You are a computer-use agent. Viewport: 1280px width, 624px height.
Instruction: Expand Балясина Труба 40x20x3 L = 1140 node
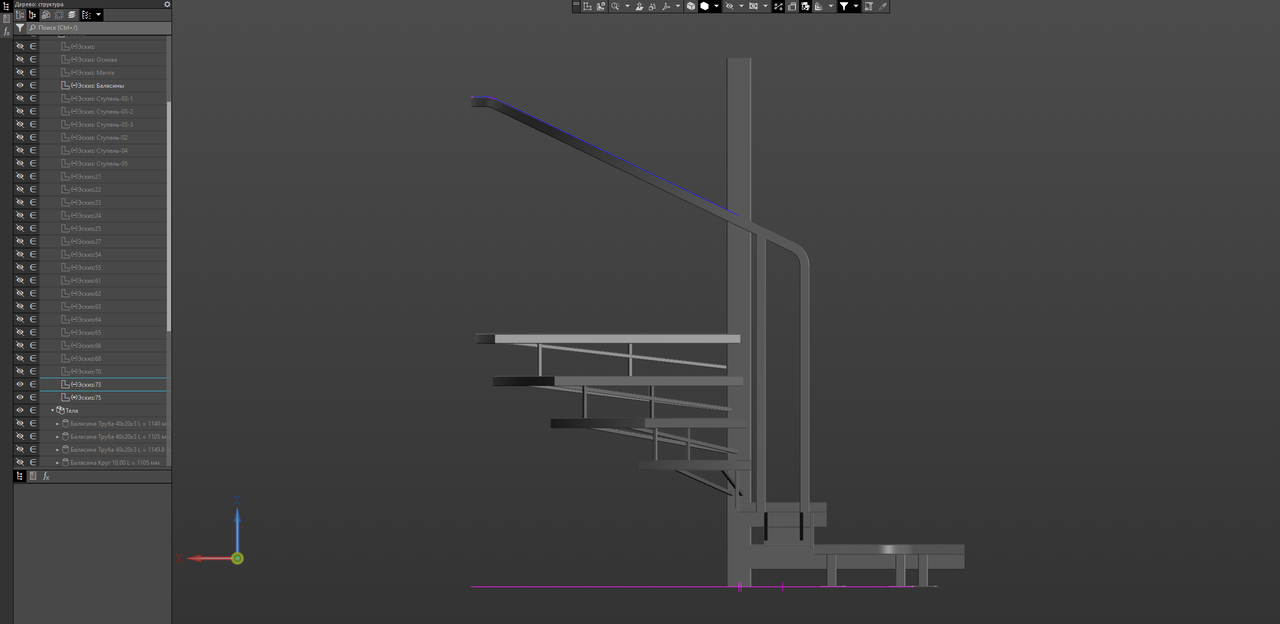point(57,423)
